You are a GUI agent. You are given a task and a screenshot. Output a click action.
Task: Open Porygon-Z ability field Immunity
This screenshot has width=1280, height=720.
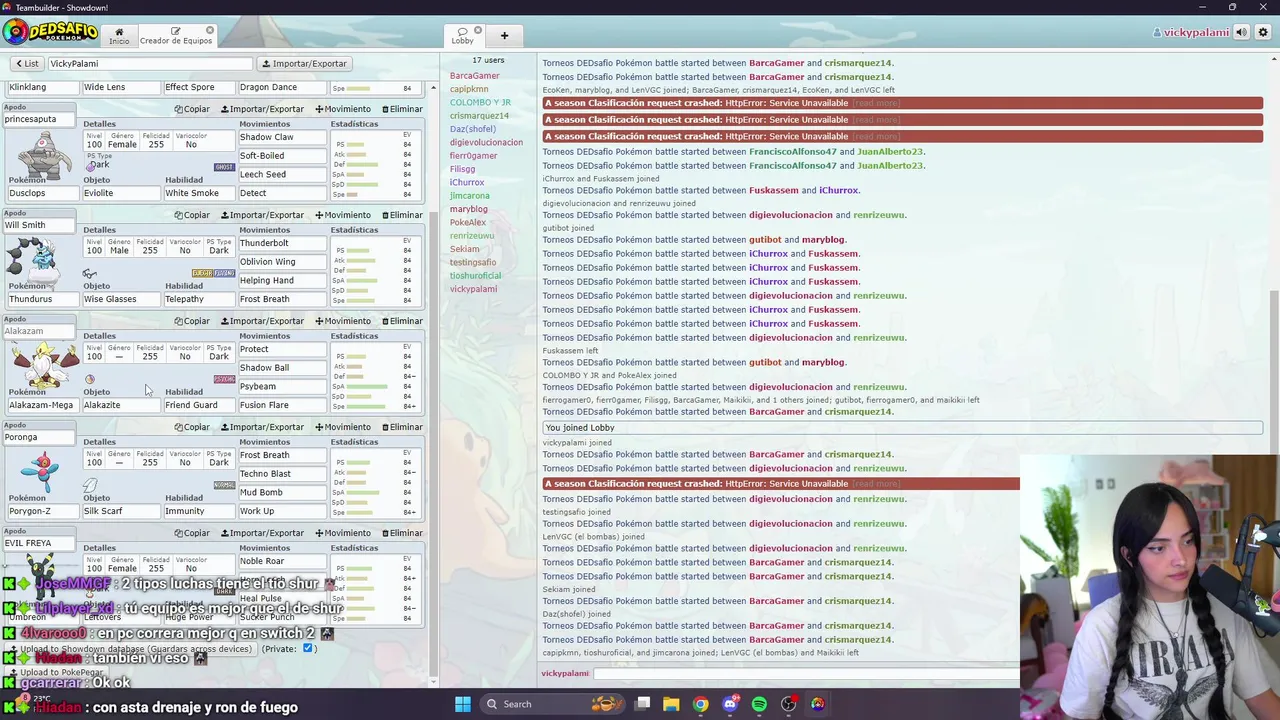click(x=198, y=511)
